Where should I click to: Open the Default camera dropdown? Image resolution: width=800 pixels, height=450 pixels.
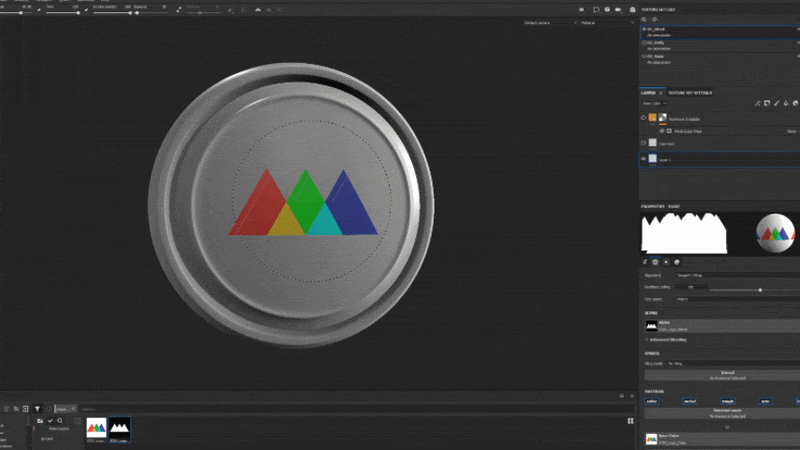point(550,23)
